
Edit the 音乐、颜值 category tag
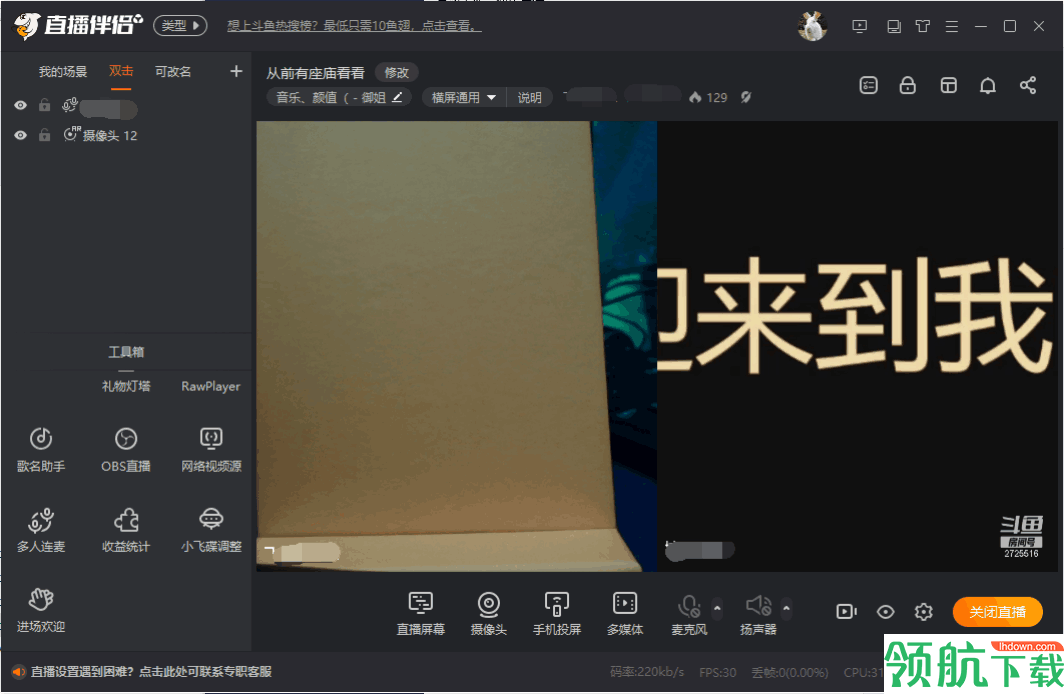(339, 97)
